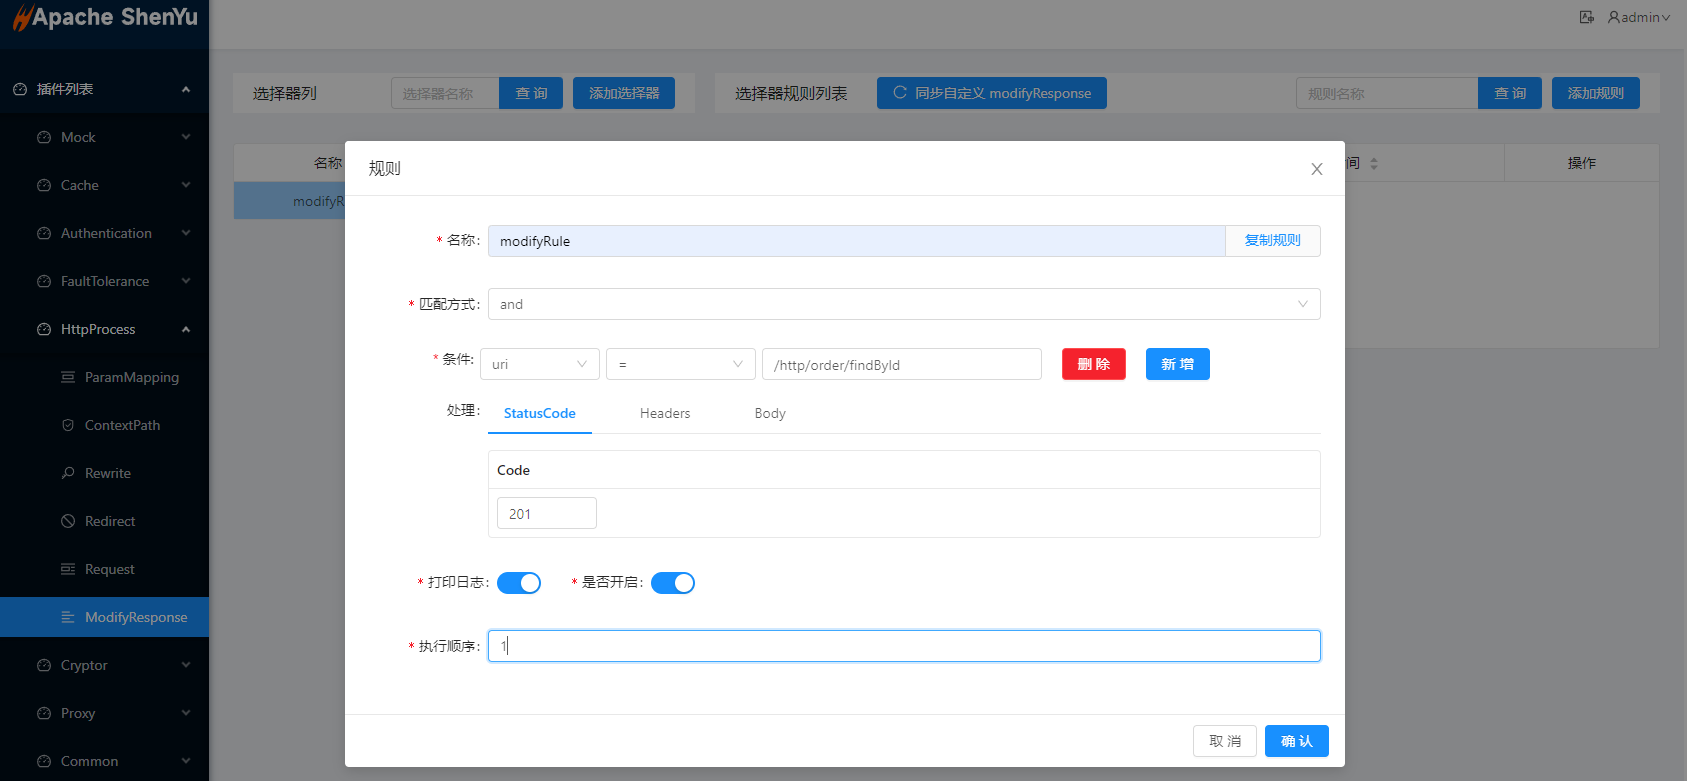Open the match mode 'and' dropdown
The image size is (1687, 781).
click(x=903, y=304)
